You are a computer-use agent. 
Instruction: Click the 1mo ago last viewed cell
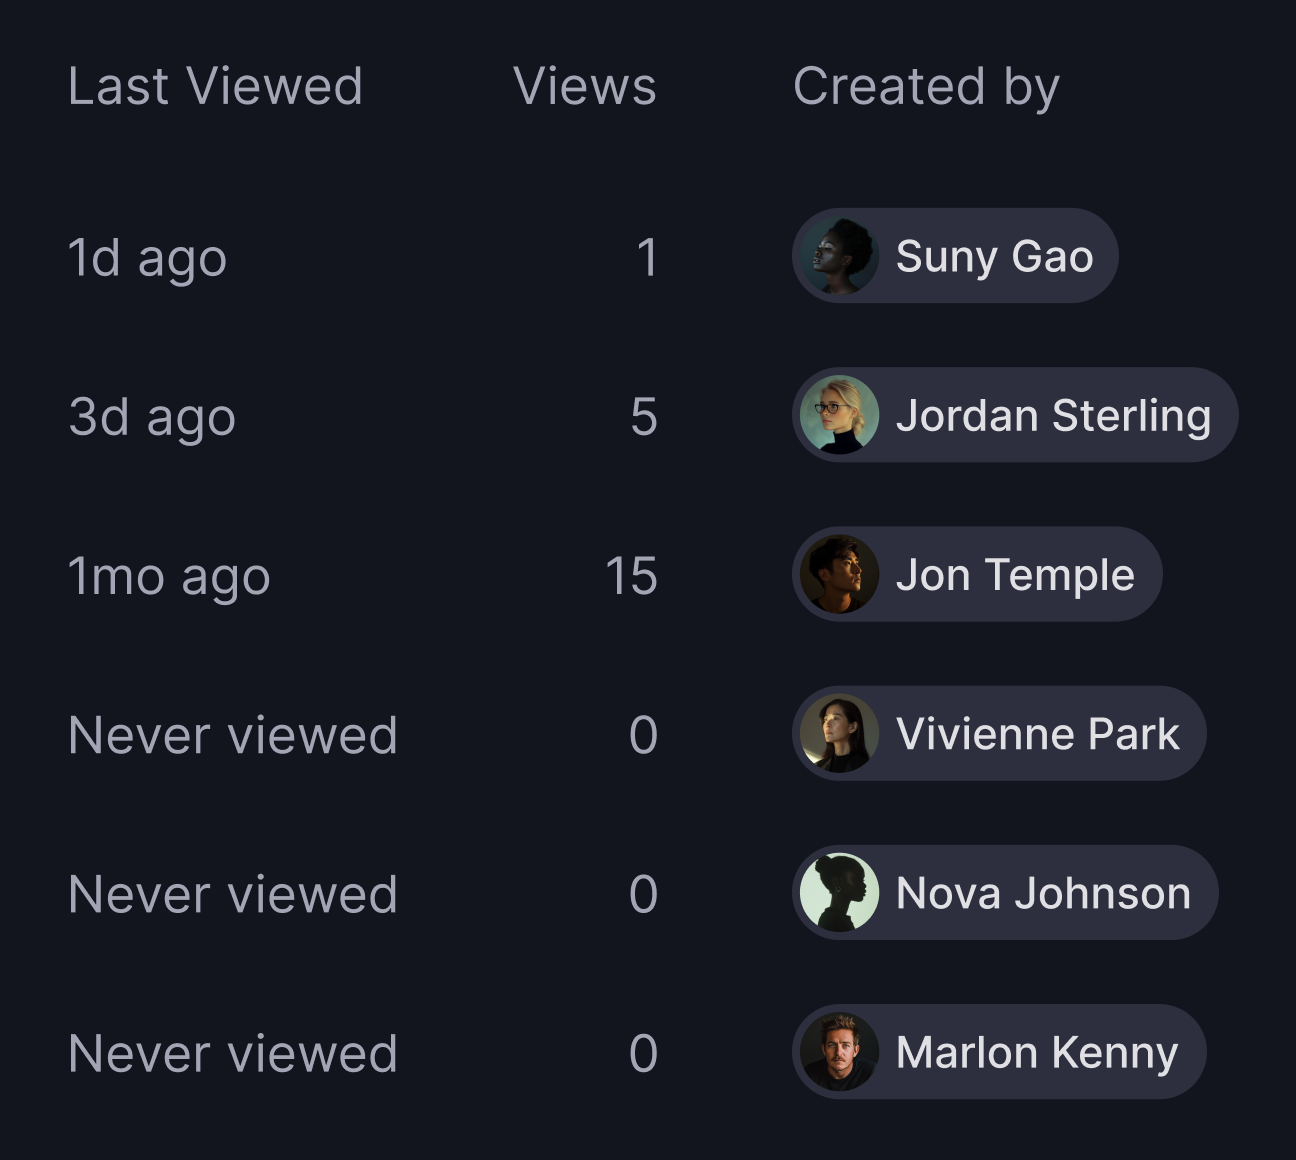pyautogui.click(x=169, y=577)
